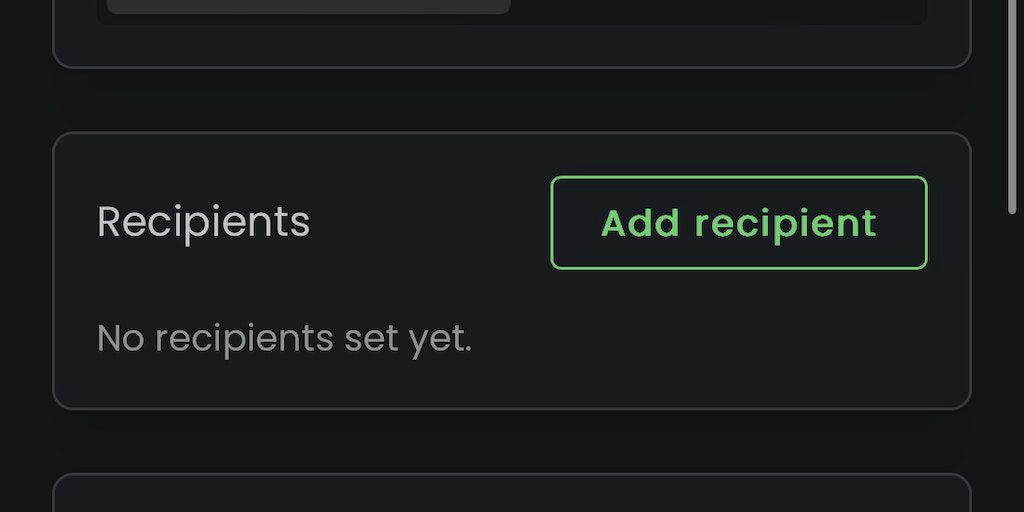Click the top border of the bottom card
Viewport: 1024px width, 512px height.
[511, 474]
